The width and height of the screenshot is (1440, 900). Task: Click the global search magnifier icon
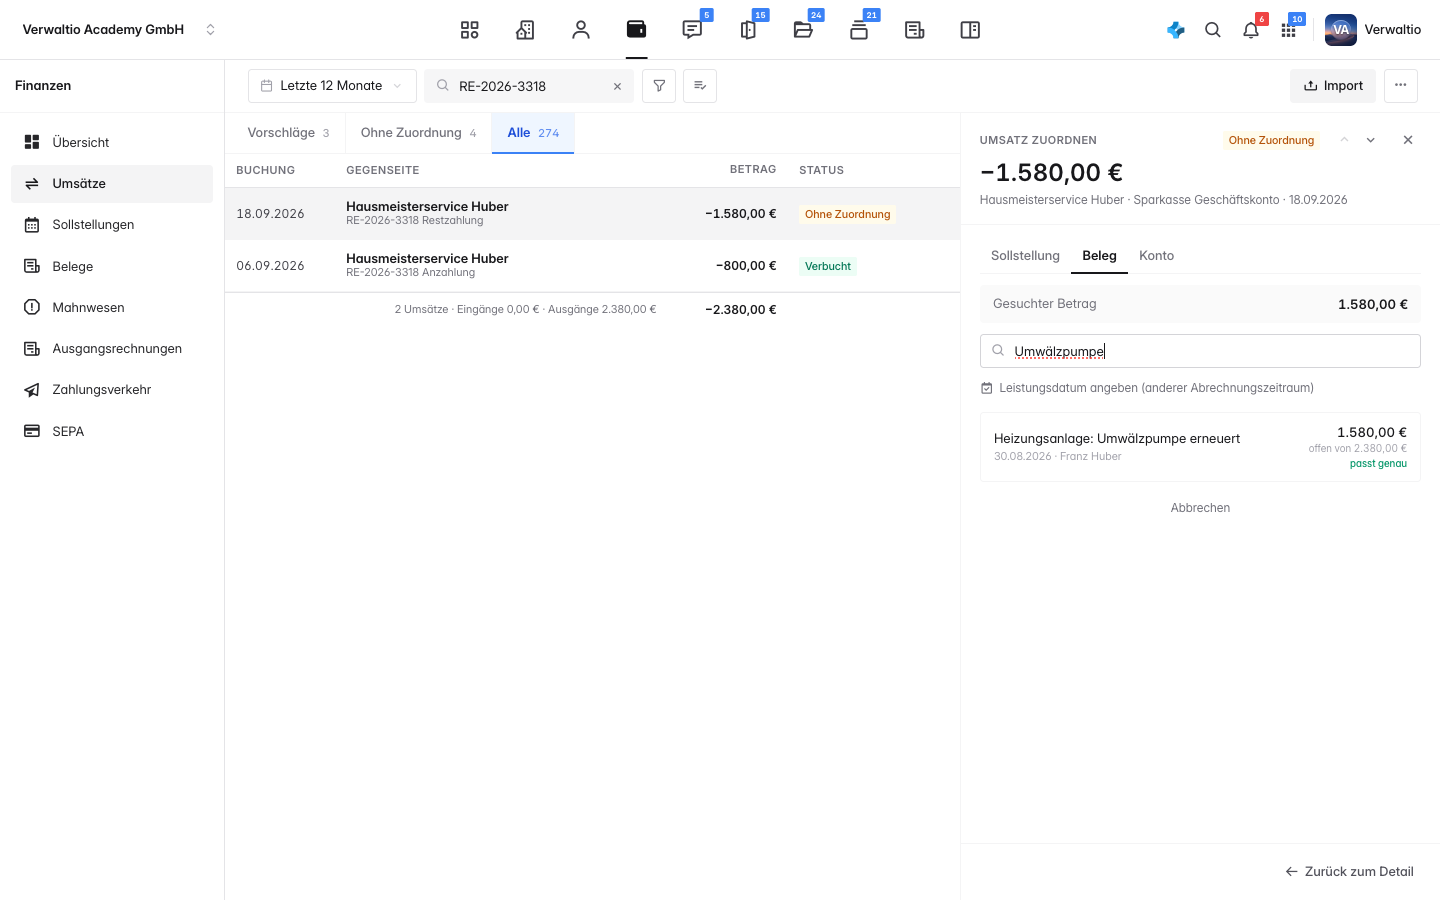click(1213, 30)
